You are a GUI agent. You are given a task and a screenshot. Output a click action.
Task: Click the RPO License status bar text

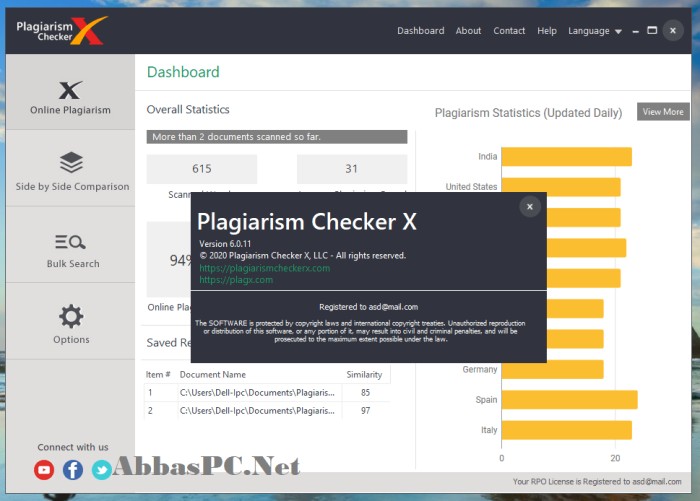597,481
